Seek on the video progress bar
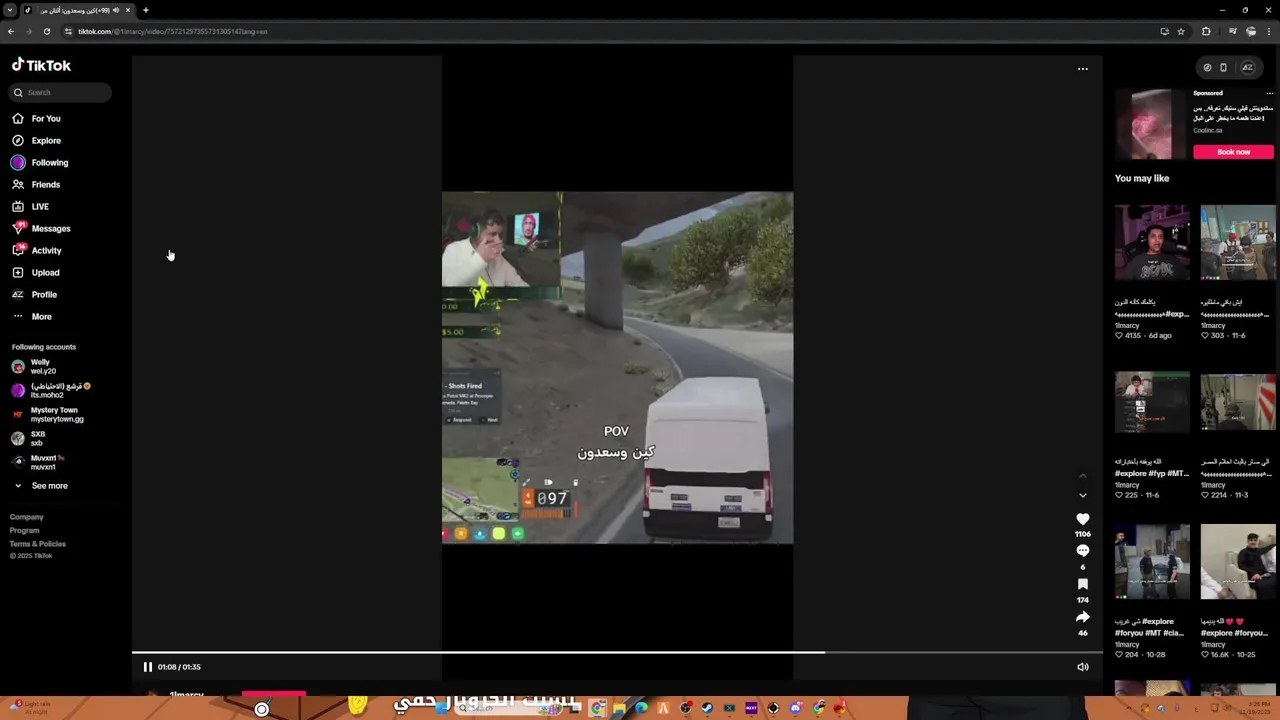 [617, 653]
